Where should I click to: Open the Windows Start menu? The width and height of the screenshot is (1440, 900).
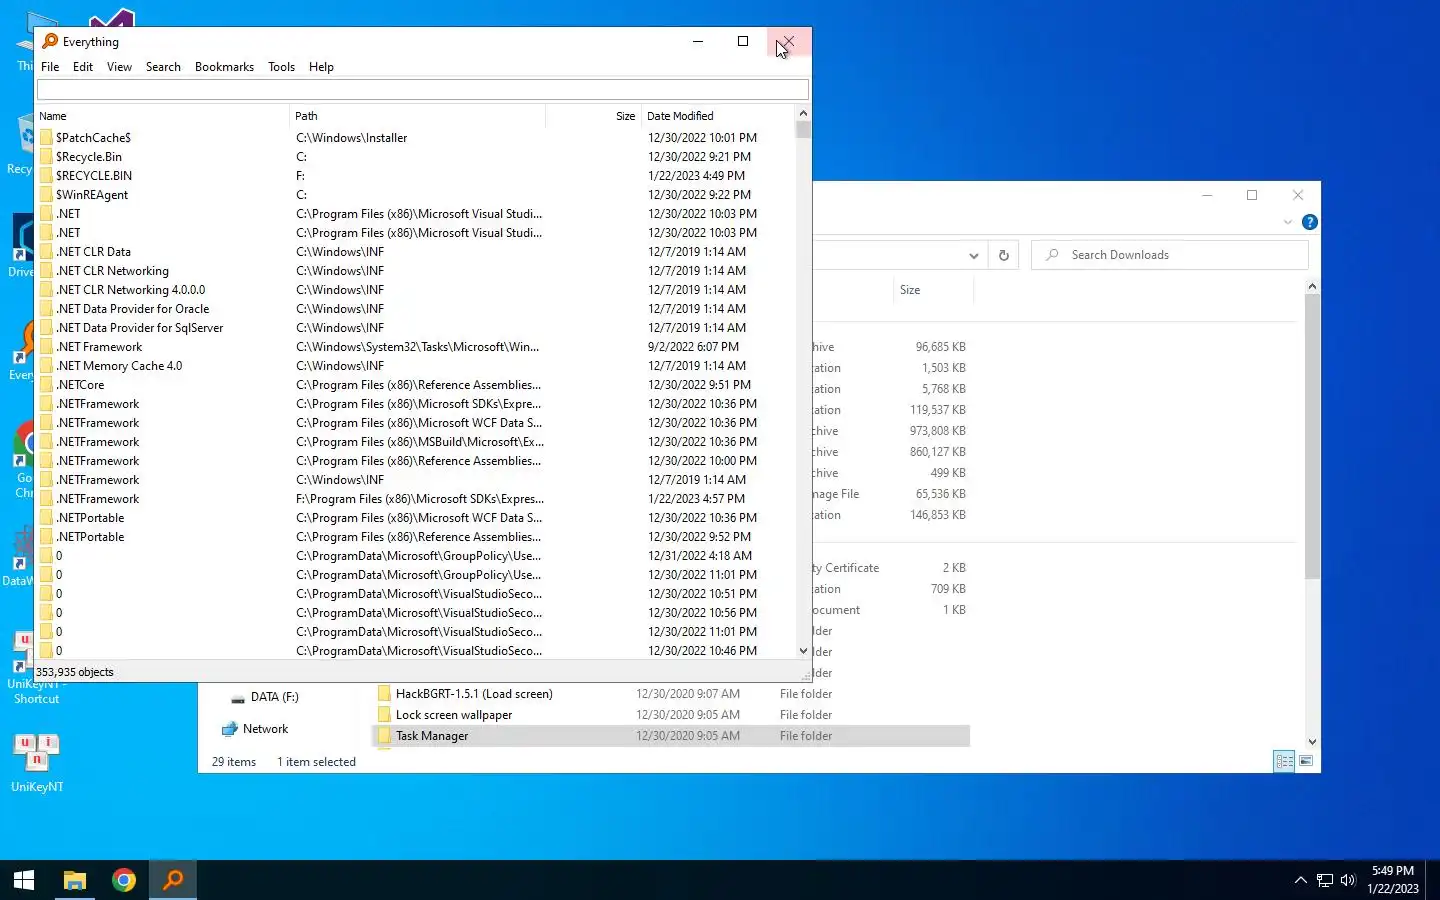(24, 880)
